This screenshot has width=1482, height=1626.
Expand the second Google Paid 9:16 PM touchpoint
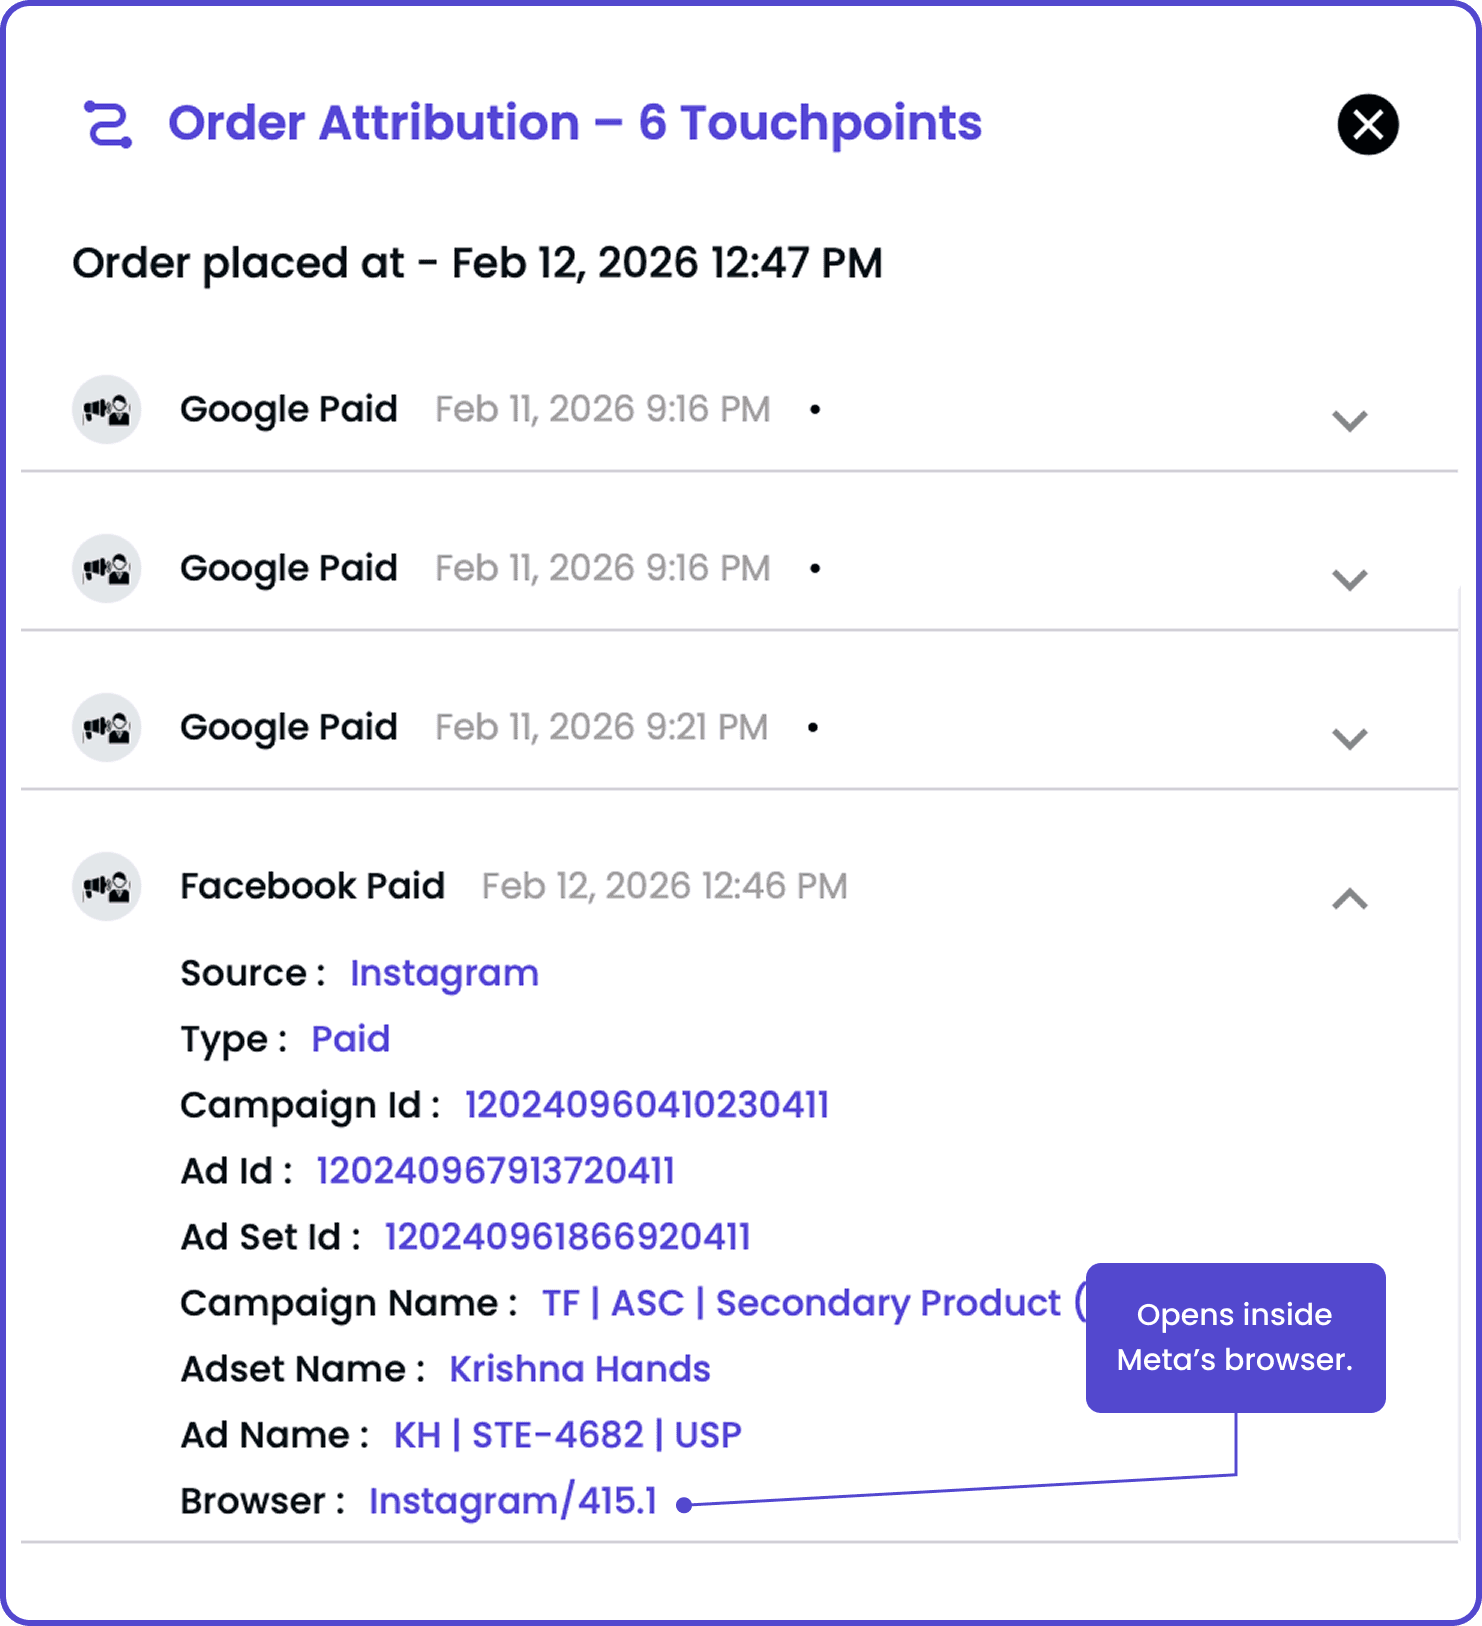[1350, 580]
